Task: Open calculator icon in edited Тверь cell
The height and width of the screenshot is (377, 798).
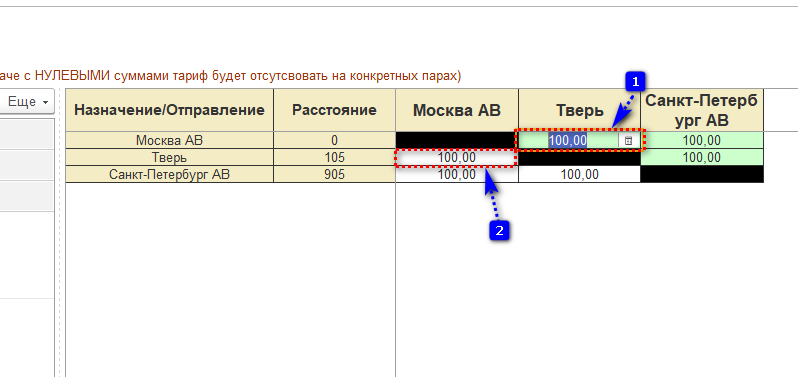Action: [x=628, y=141]
